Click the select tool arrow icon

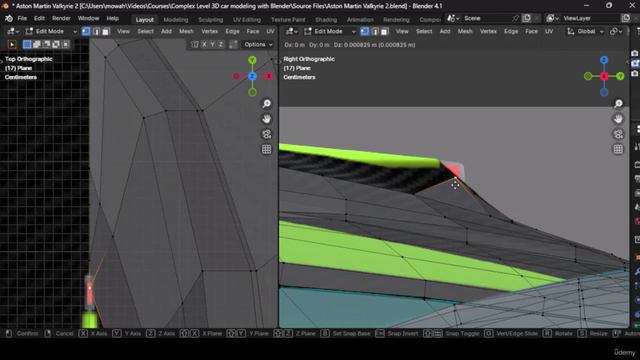pos(12,44)
